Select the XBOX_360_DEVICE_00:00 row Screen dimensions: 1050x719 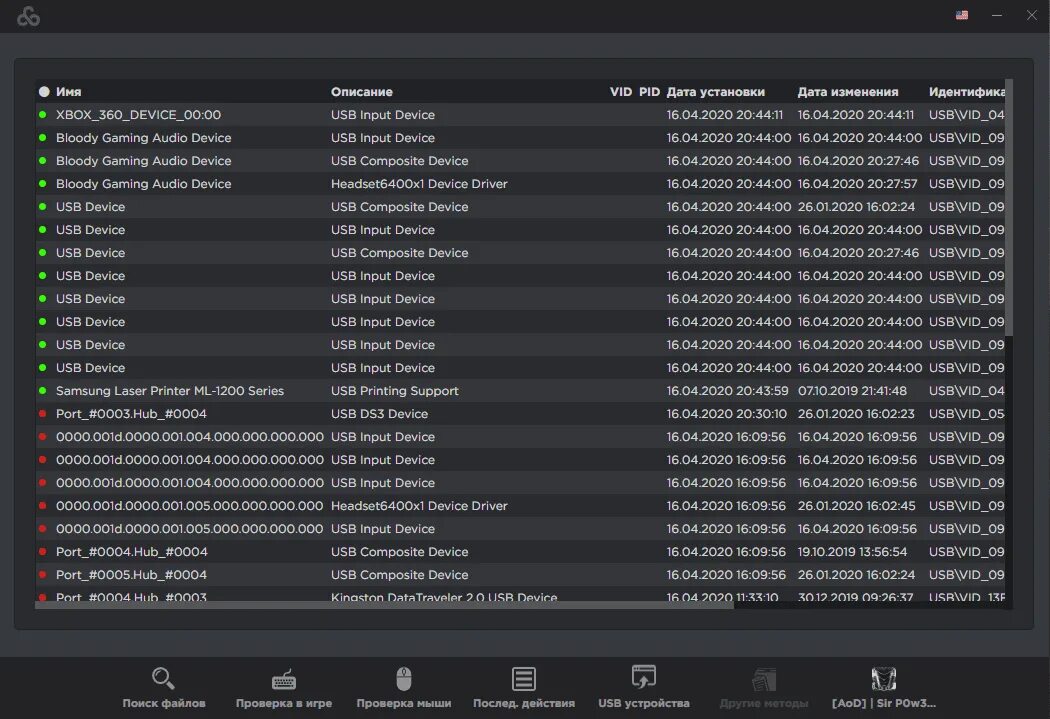[520, 114]
